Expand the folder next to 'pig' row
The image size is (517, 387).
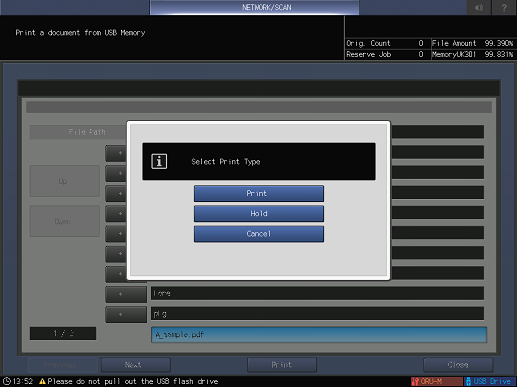coord(126,315)
